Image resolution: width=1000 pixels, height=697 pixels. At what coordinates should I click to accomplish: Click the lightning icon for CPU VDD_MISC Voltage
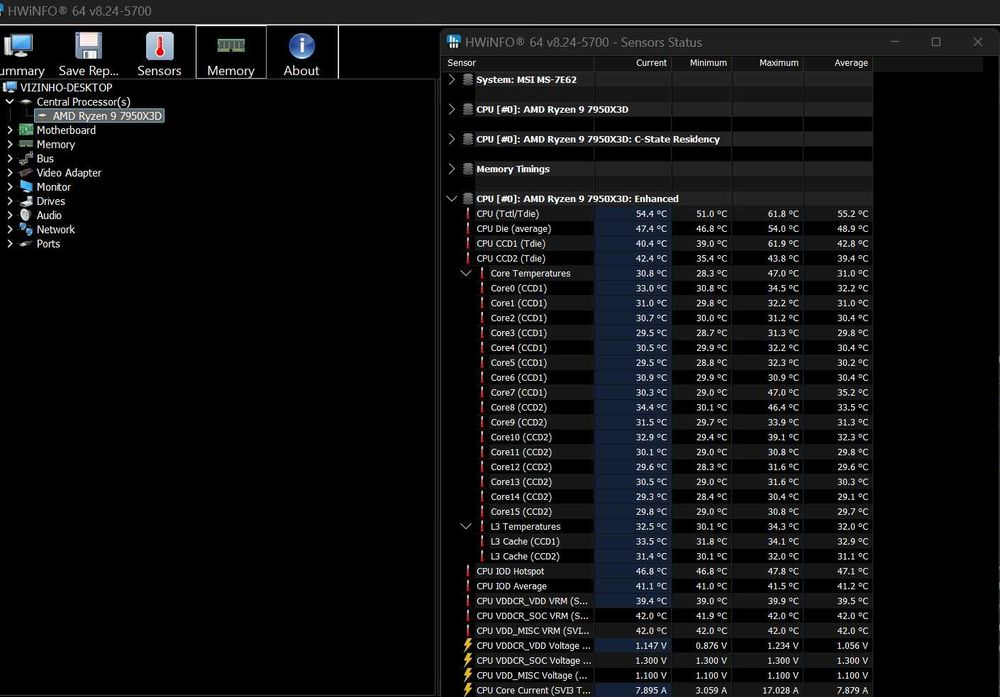coord(467,675)
